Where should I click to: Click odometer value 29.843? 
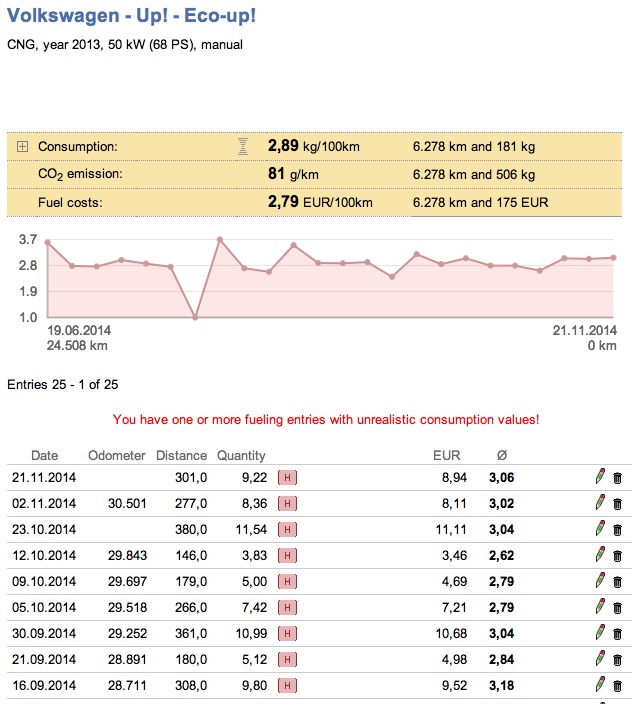click(x=127, y=556)
